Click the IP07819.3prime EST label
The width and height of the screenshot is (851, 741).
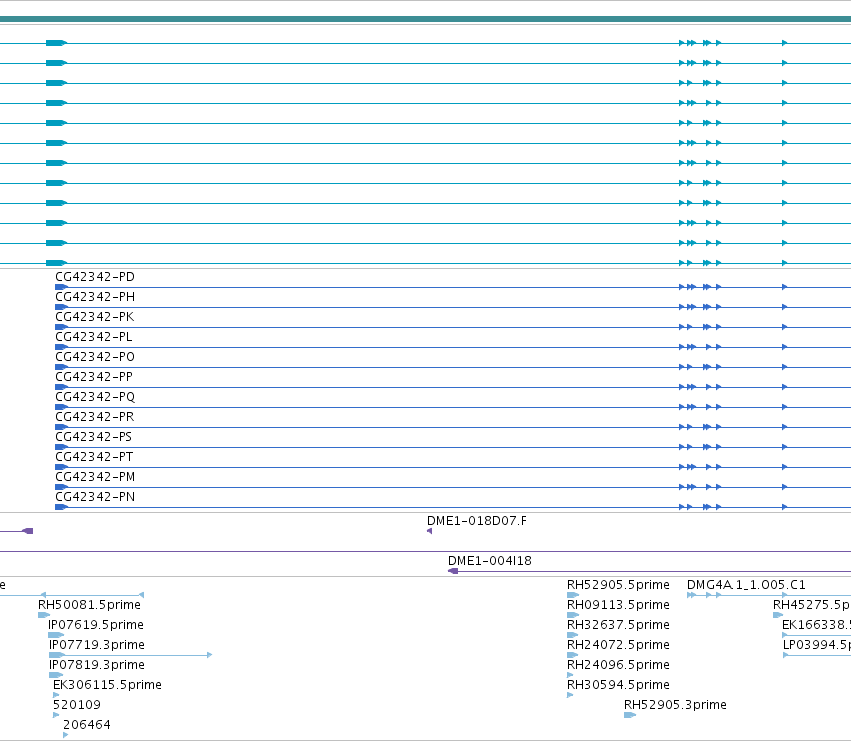tap(97, 665)
